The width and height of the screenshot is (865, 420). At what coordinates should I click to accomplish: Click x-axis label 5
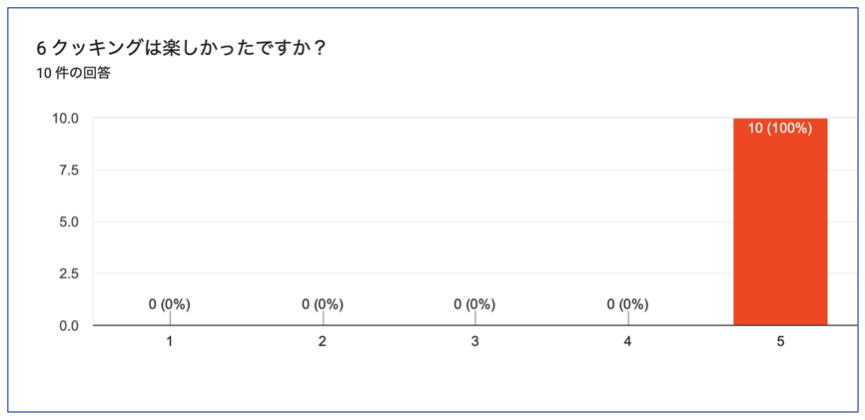pos(780,342)
